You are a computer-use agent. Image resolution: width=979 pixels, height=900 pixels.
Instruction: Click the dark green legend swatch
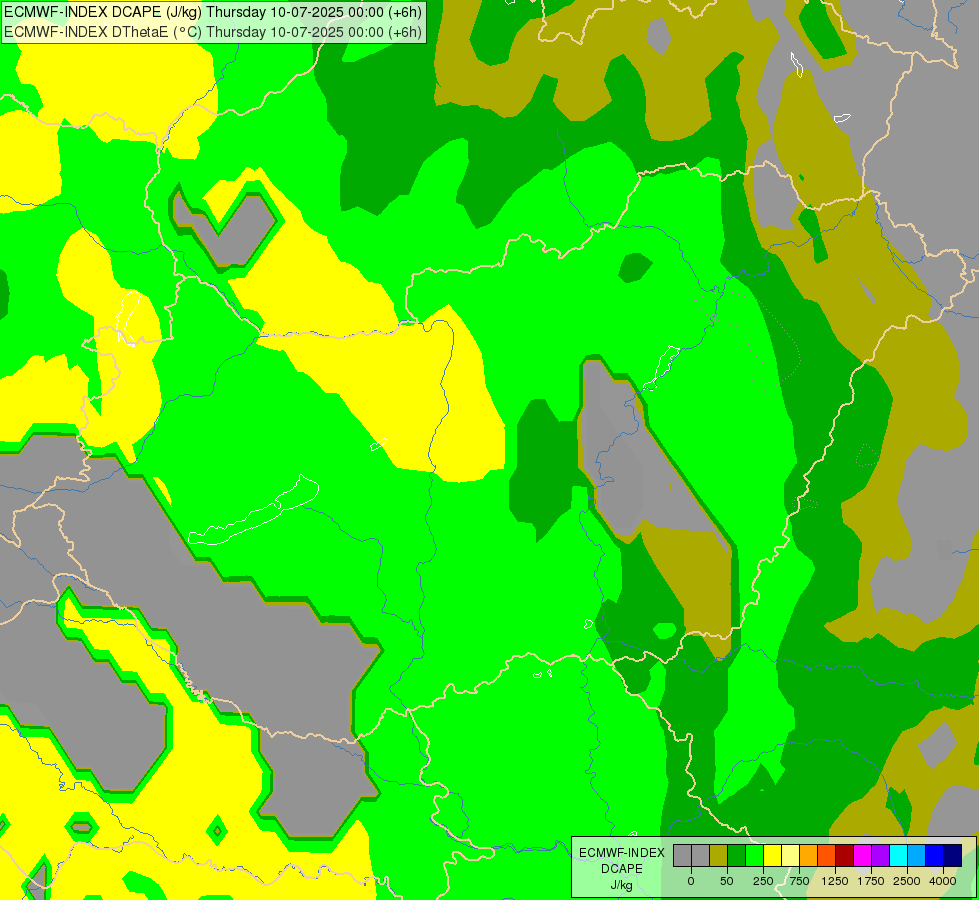[737, 856]
